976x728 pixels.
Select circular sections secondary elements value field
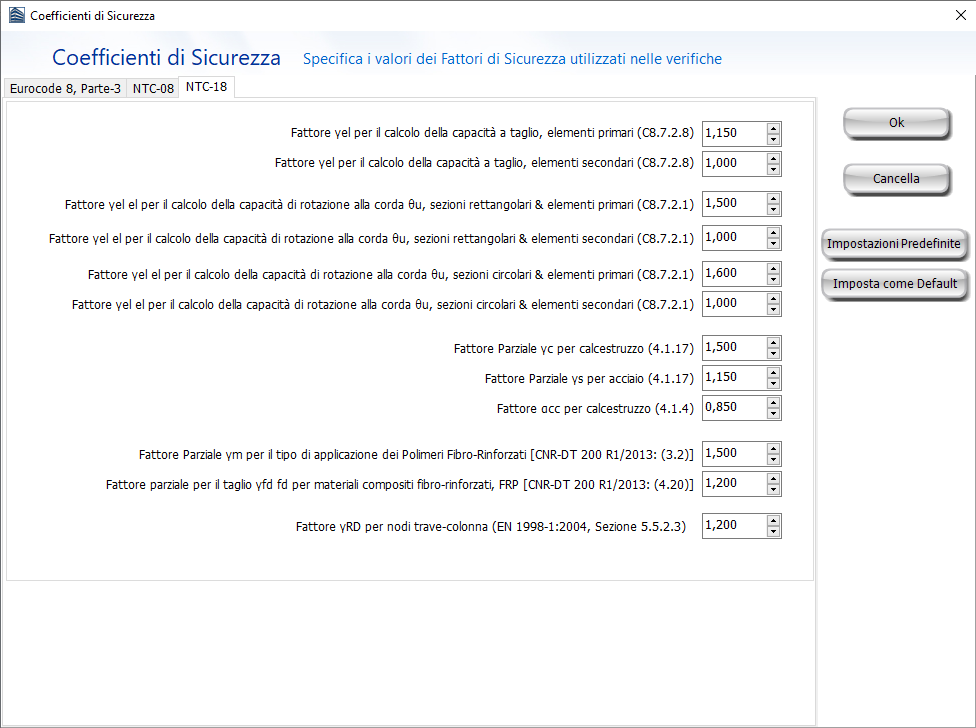click(x=733, y=304)
